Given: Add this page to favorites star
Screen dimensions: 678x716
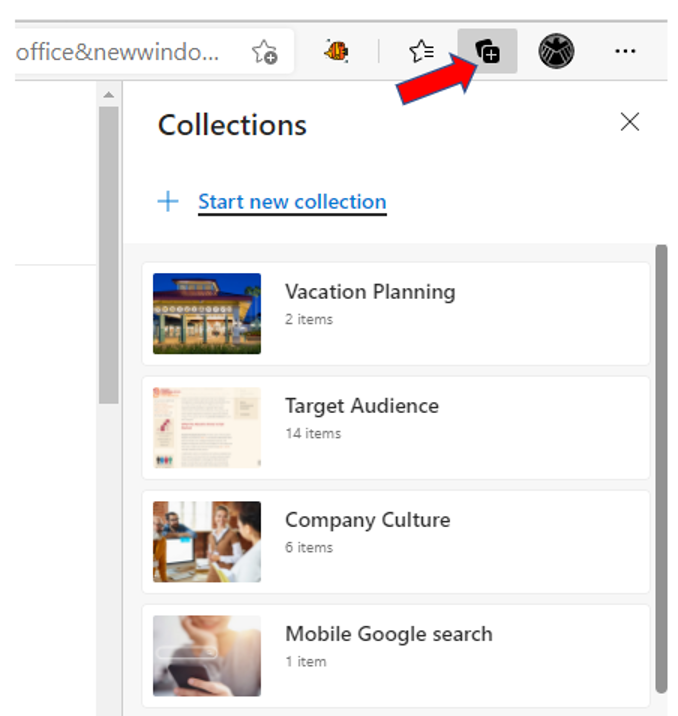Looking at the screenshot, I should [x=264, y=52].
